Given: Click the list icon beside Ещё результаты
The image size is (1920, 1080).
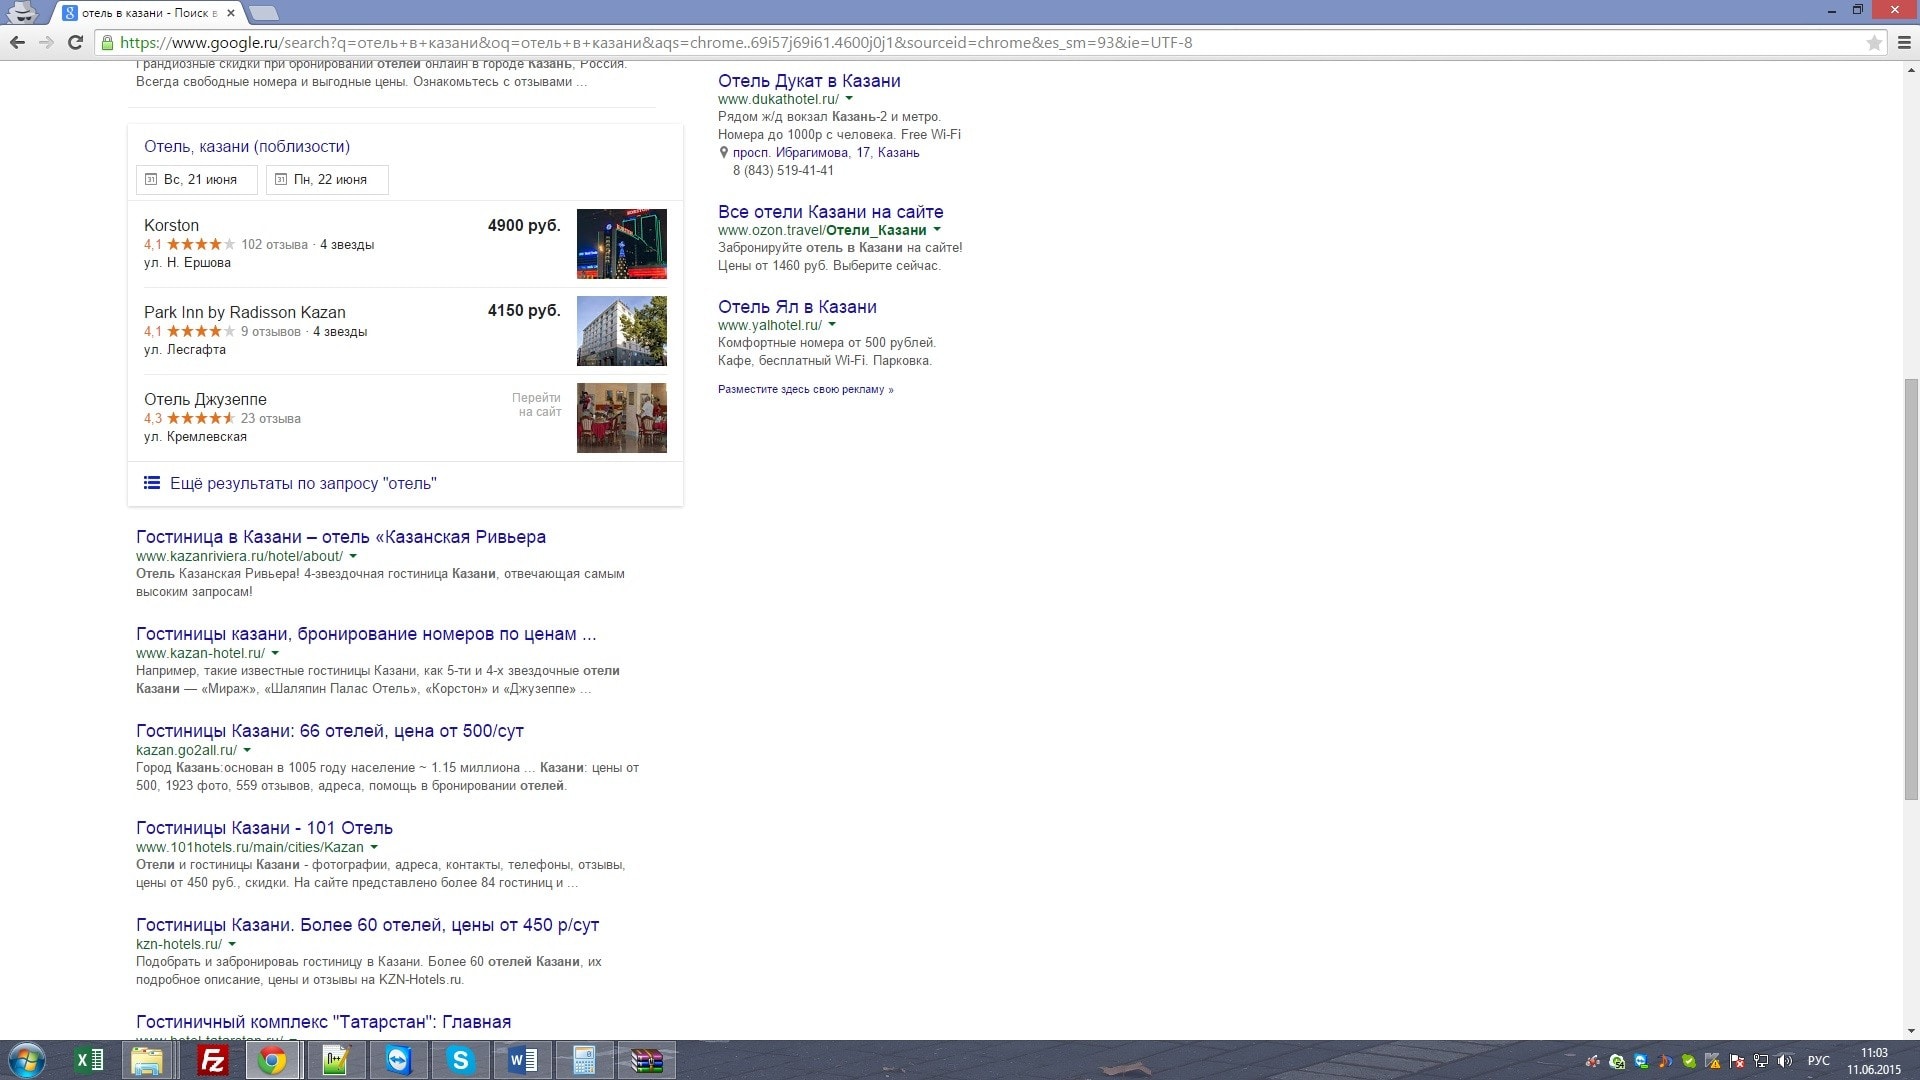Looking at the screenshot, I should coord(152,483).
